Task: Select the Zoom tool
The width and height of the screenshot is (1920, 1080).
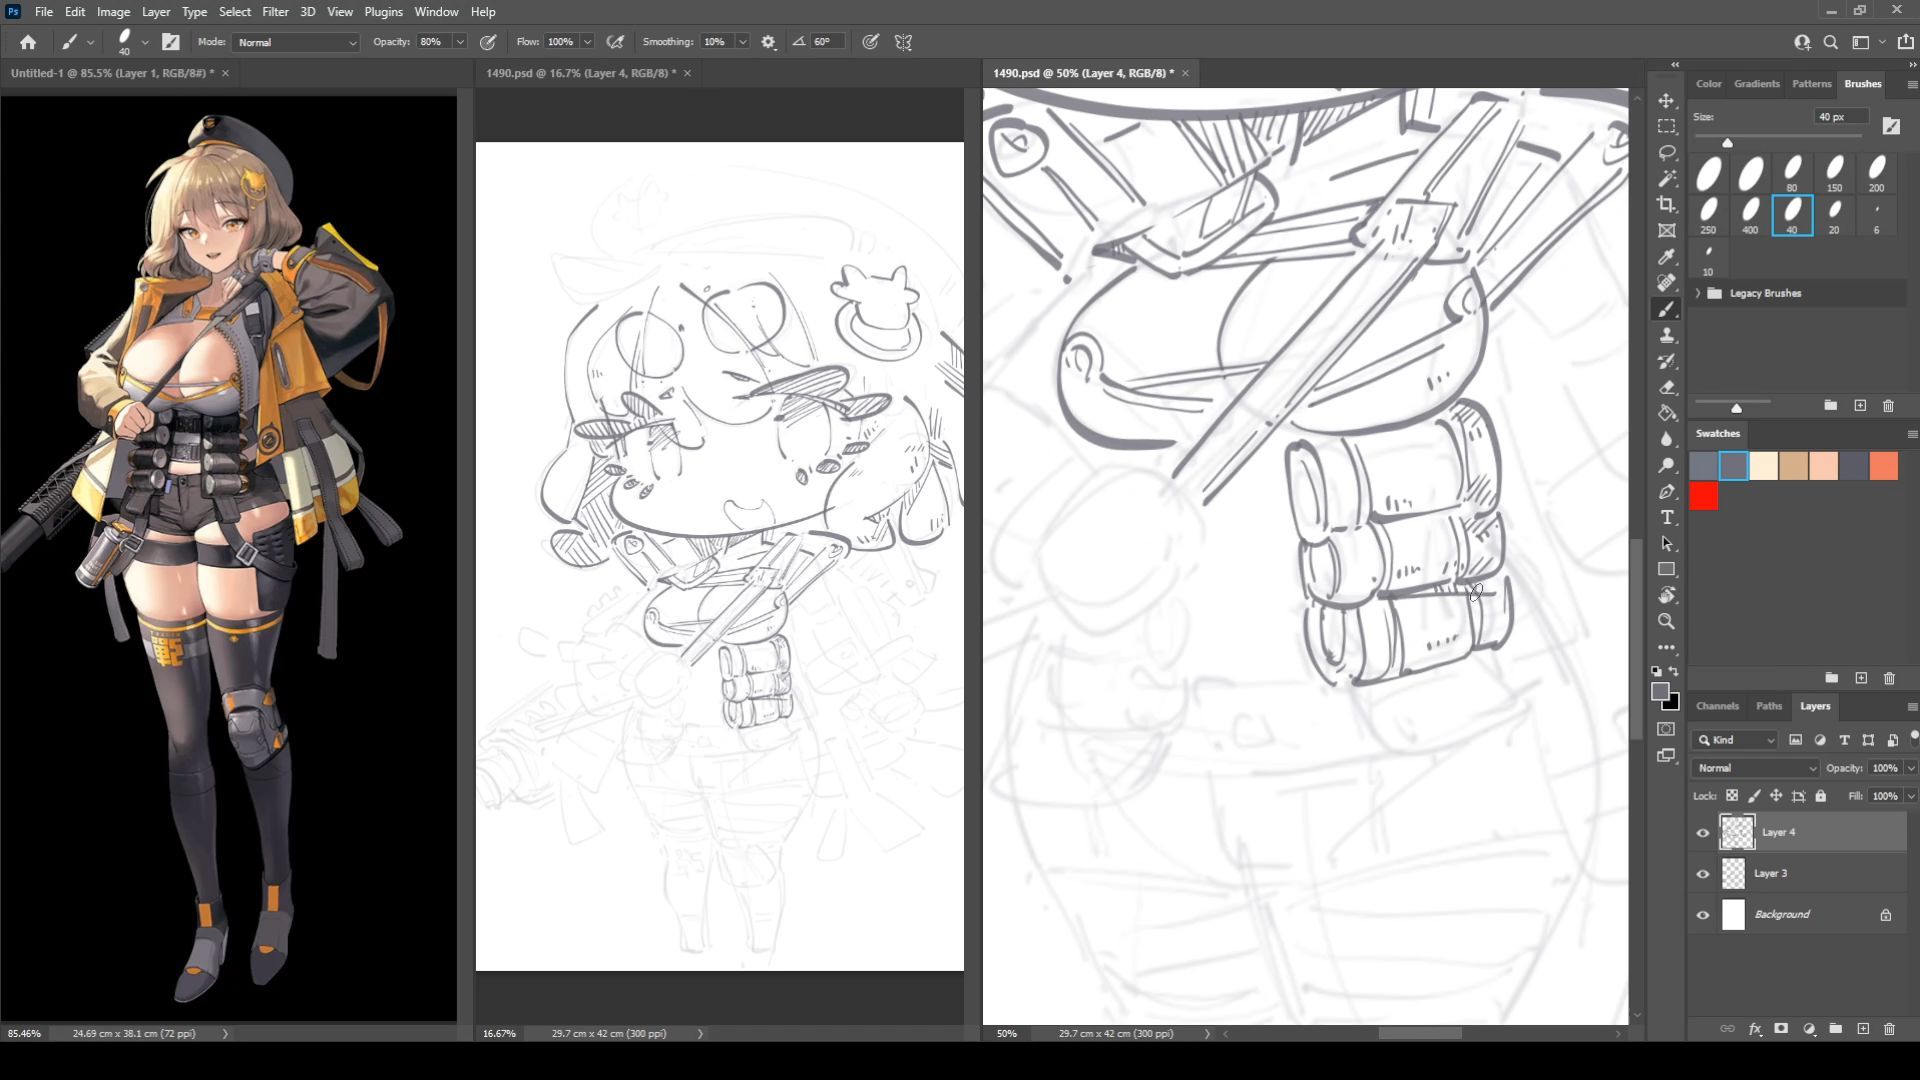Action: [1666, 622]
